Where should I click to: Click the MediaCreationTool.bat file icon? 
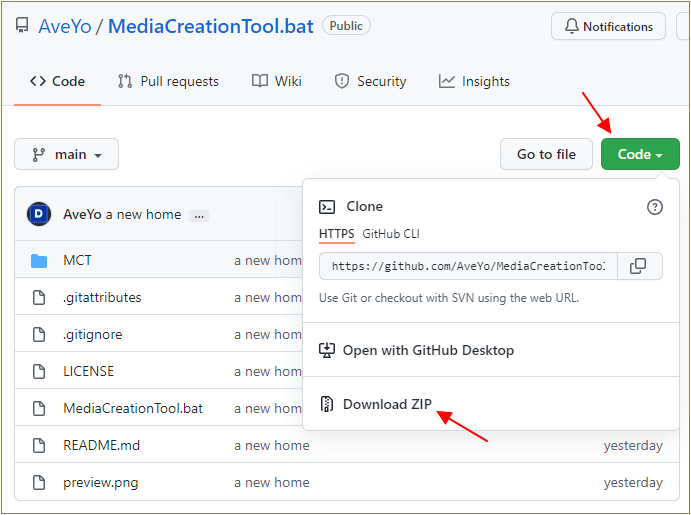[39, 409]
